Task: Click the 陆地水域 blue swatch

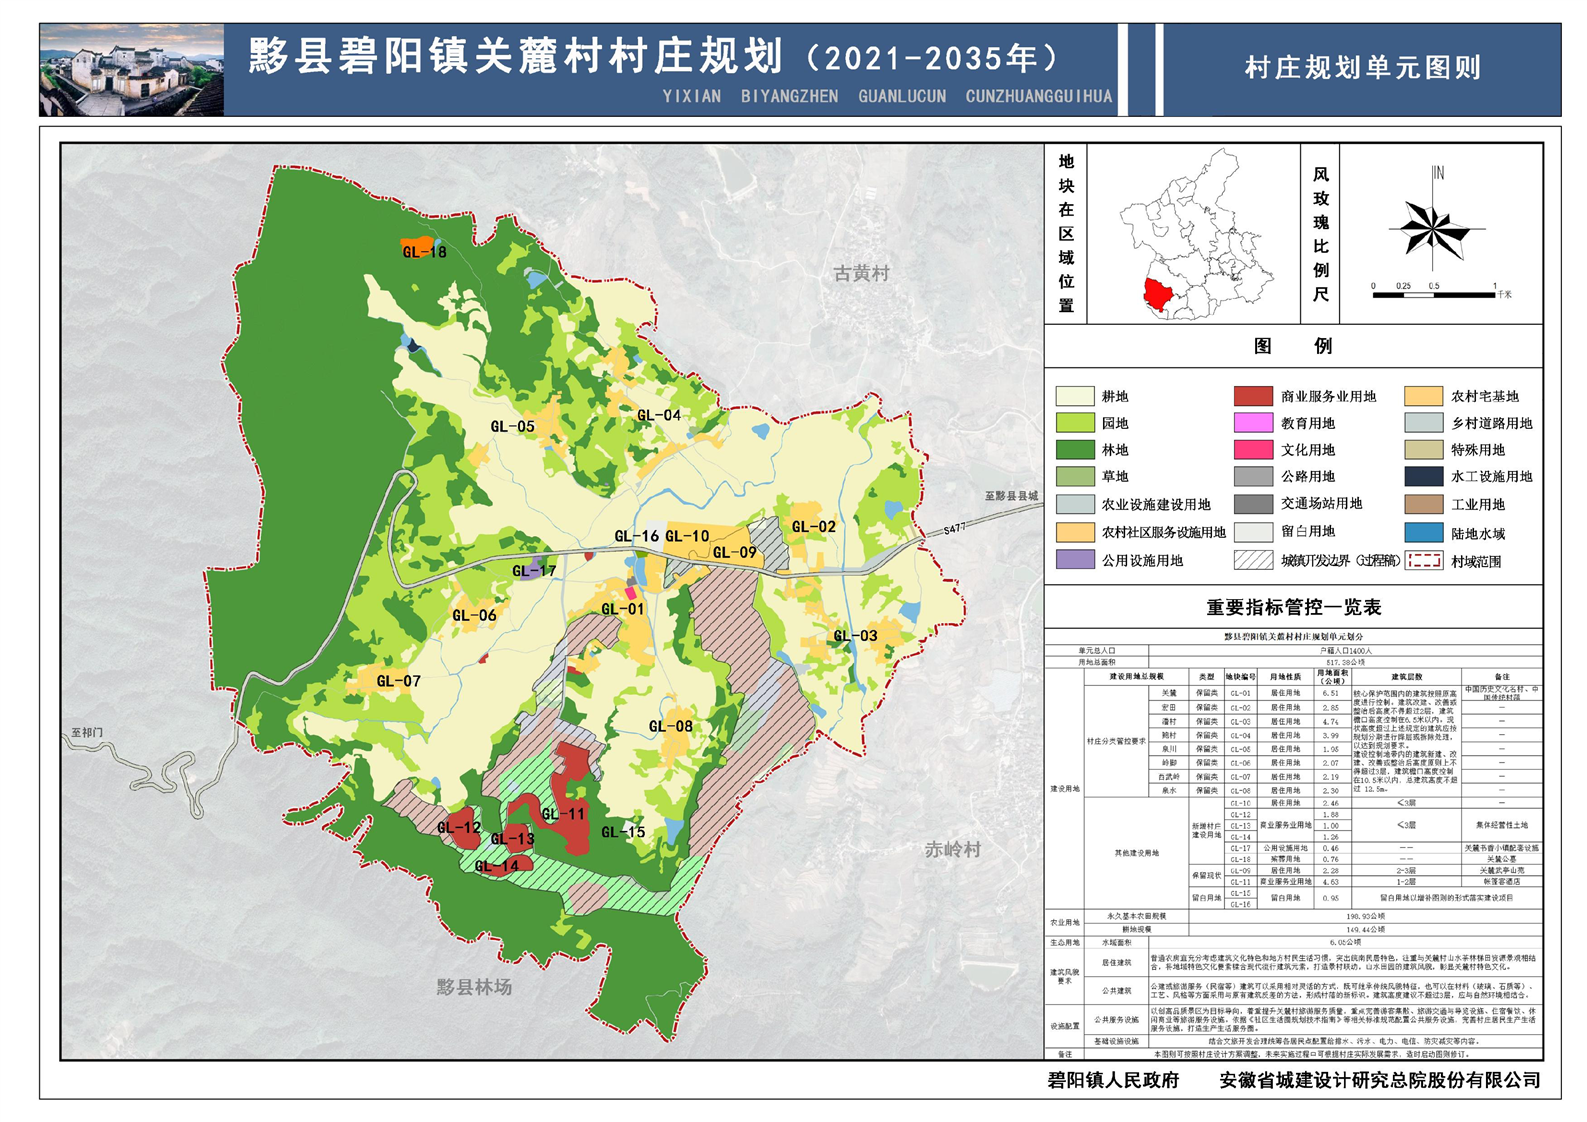Action: (x=1424, y=533)
